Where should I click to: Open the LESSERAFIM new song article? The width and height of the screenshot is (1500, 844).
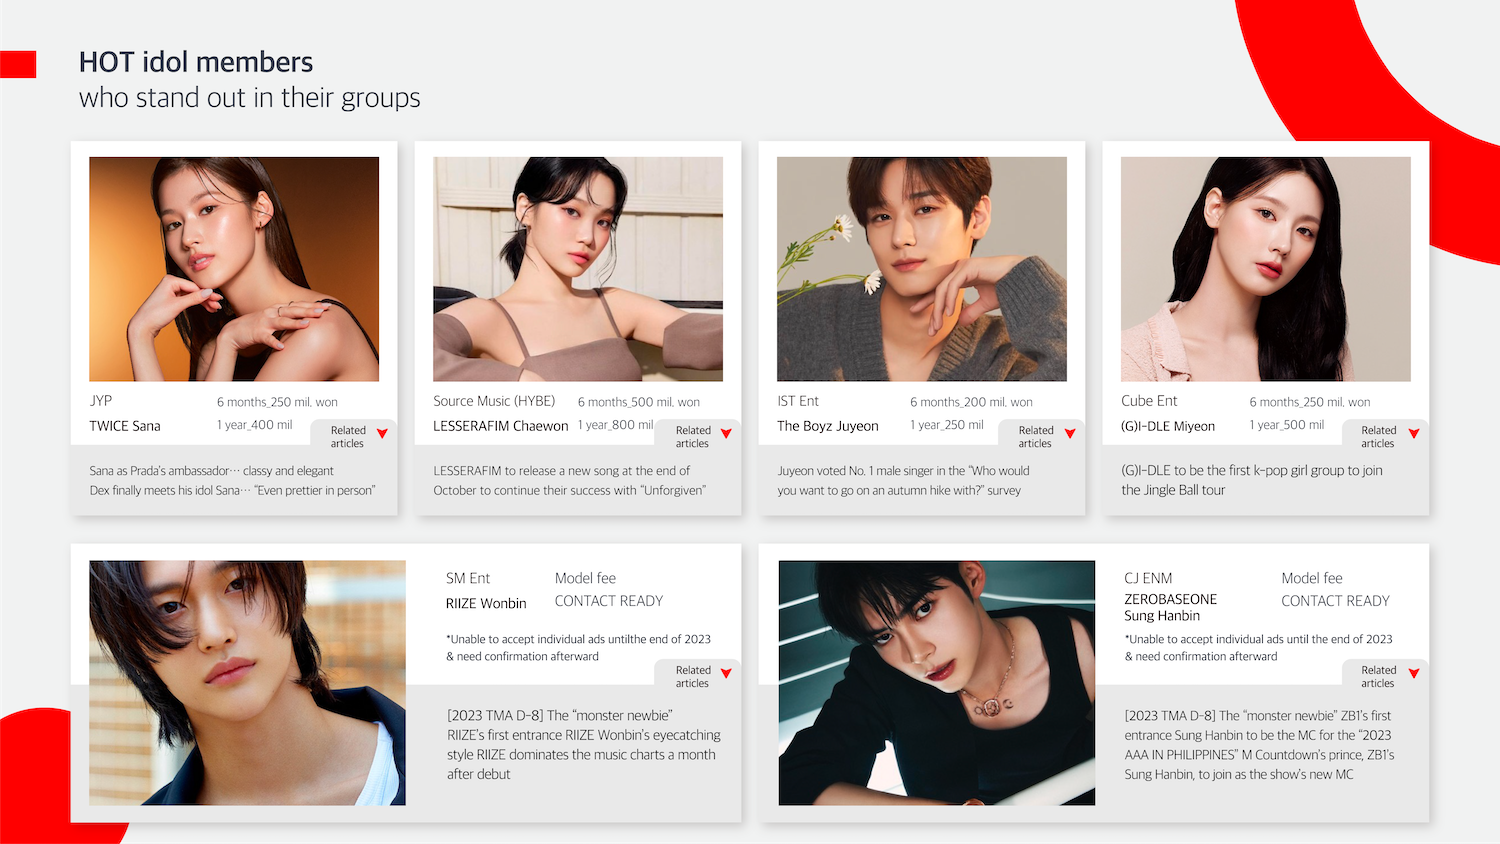coord(570,481)
